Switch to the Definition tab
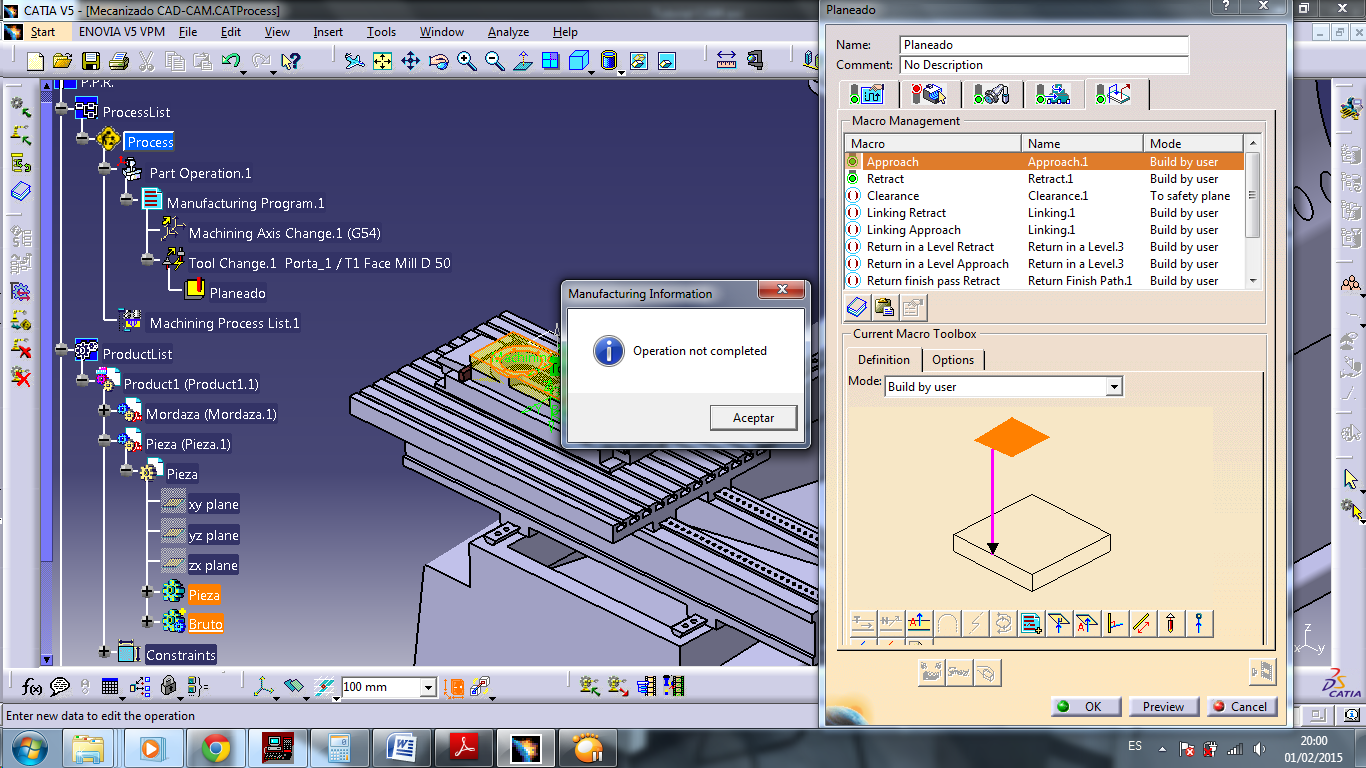The height and width of the screenshot is (768, 1366). click(884, 360)
